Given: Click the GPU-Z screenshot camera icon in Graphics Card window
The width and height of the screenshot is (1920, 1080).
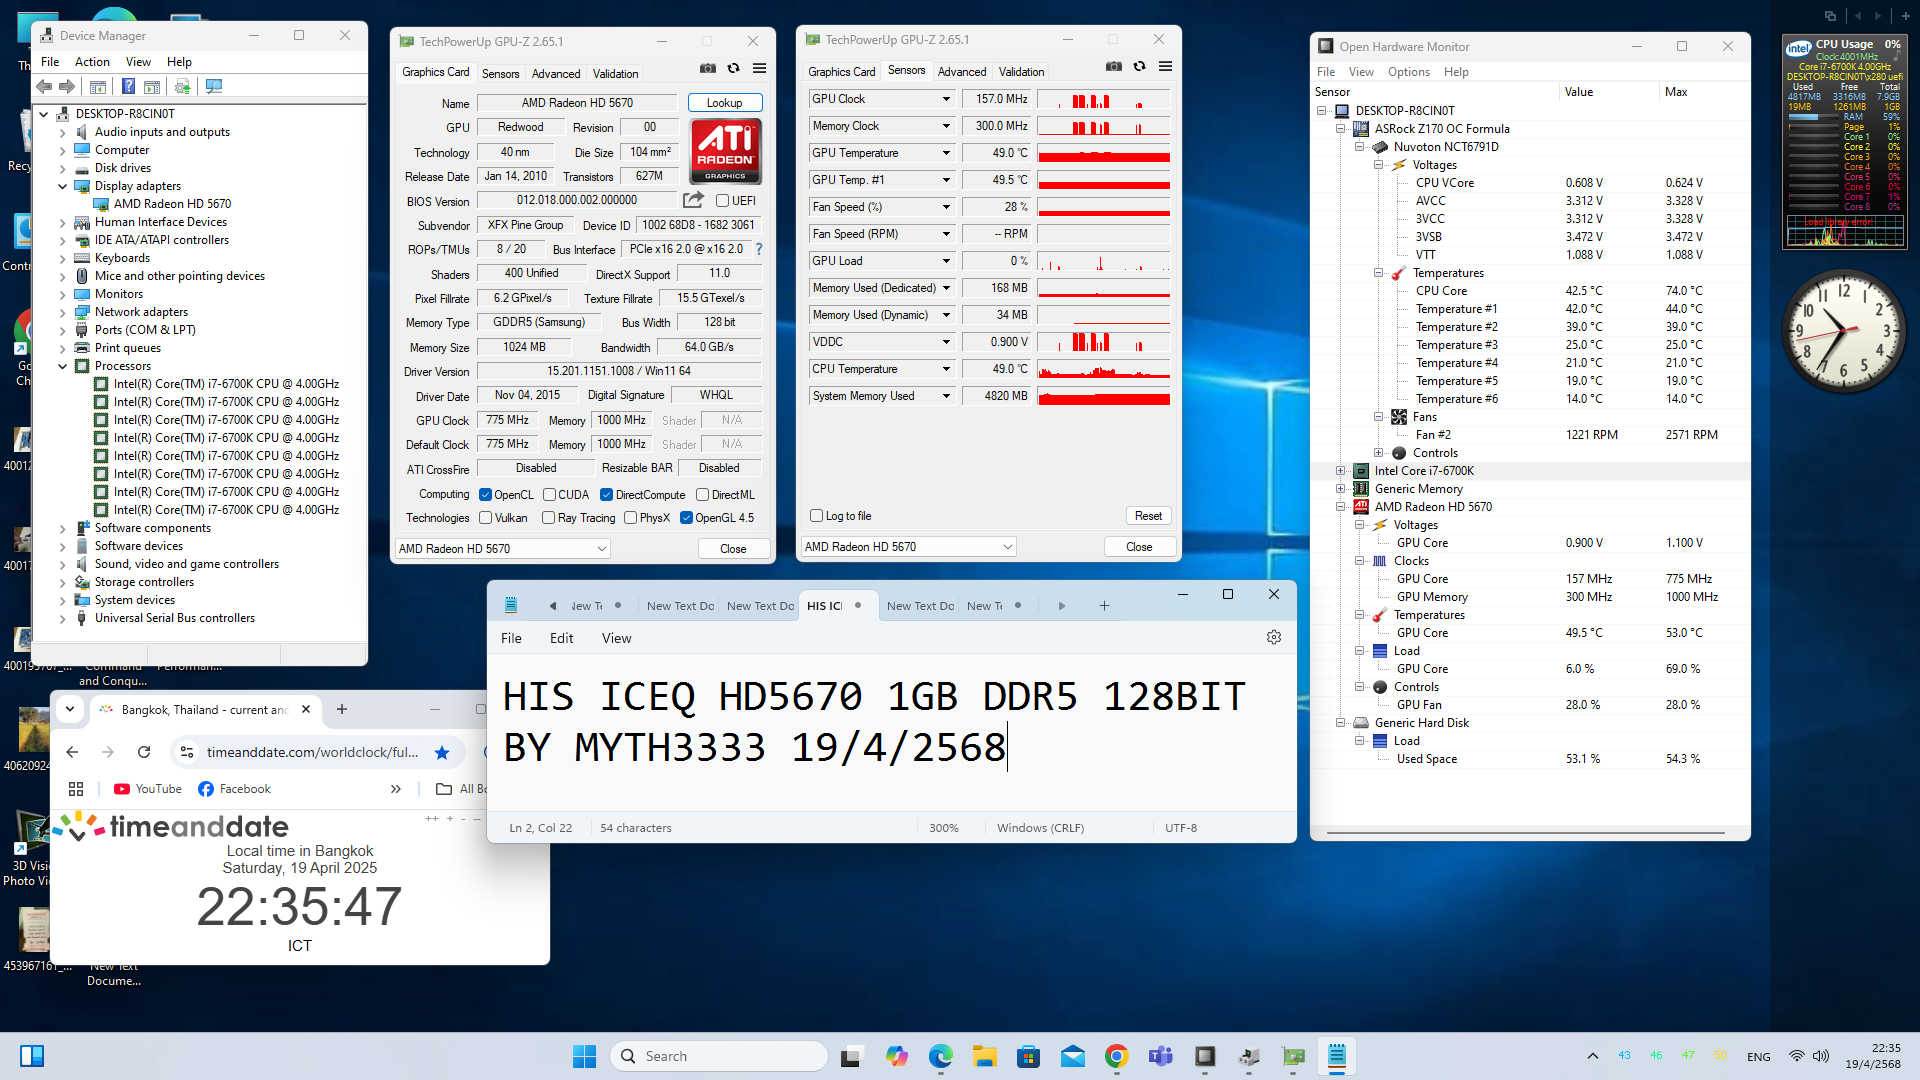Looking at the screenshot, I should (708, 68).
